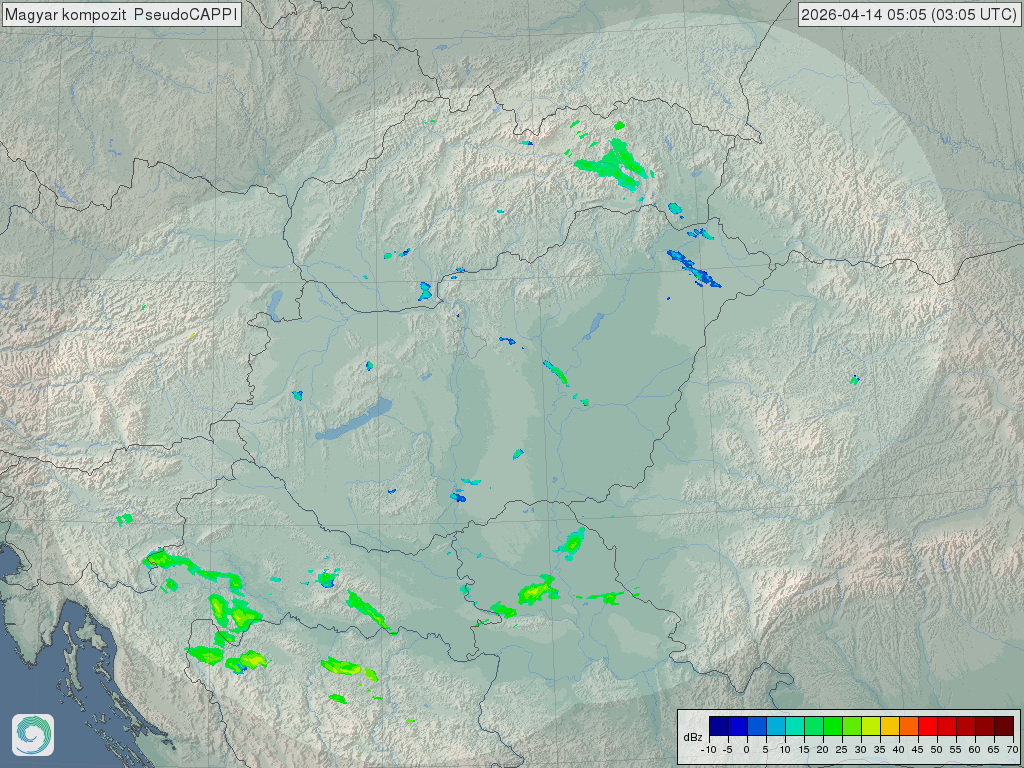Click the isolated echo far east in Romania

(x=855, y=379)
